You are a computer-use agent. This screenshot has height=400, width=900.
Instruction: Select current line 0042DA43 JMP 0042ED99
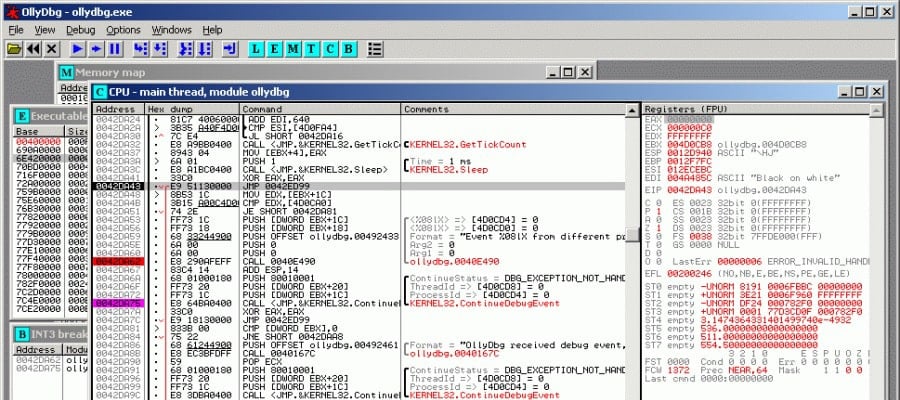359,186
